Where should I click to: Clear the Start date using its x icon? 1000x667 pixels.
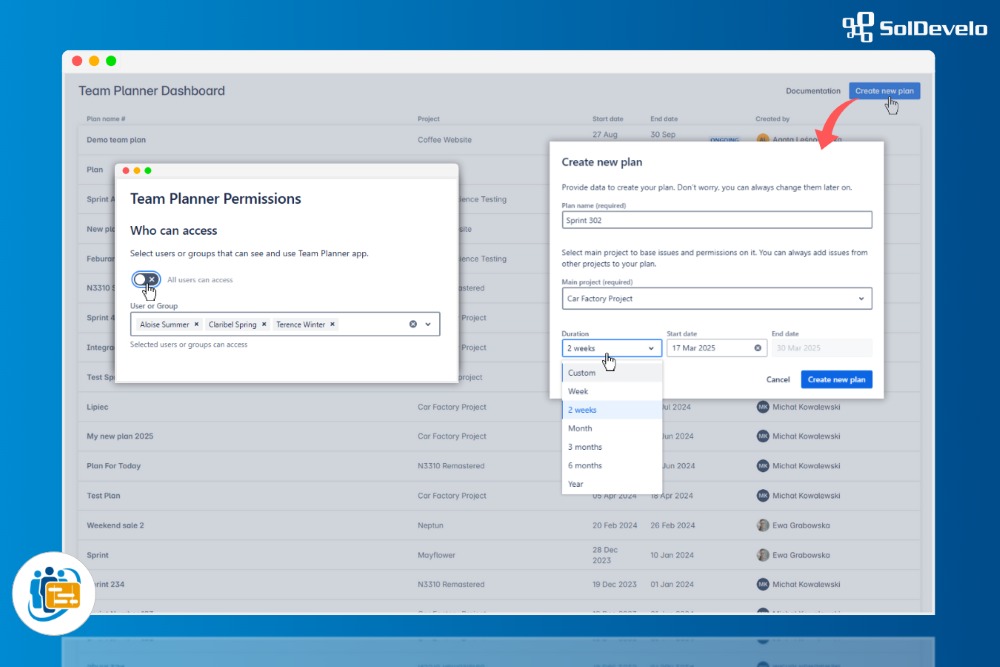[756, 348]
